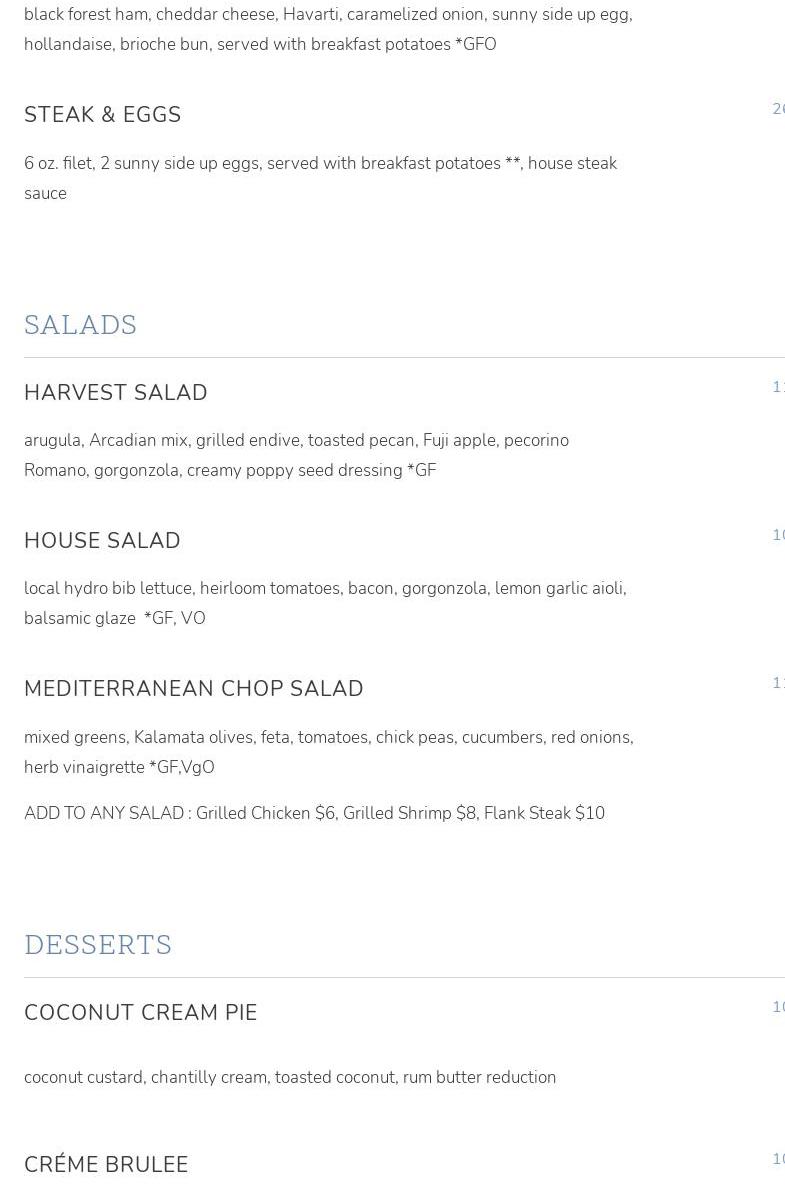Select the HARVEST SALAD title
This screenshot has width=785, height=1198.
pyautogui.click(x=116, y=393)
